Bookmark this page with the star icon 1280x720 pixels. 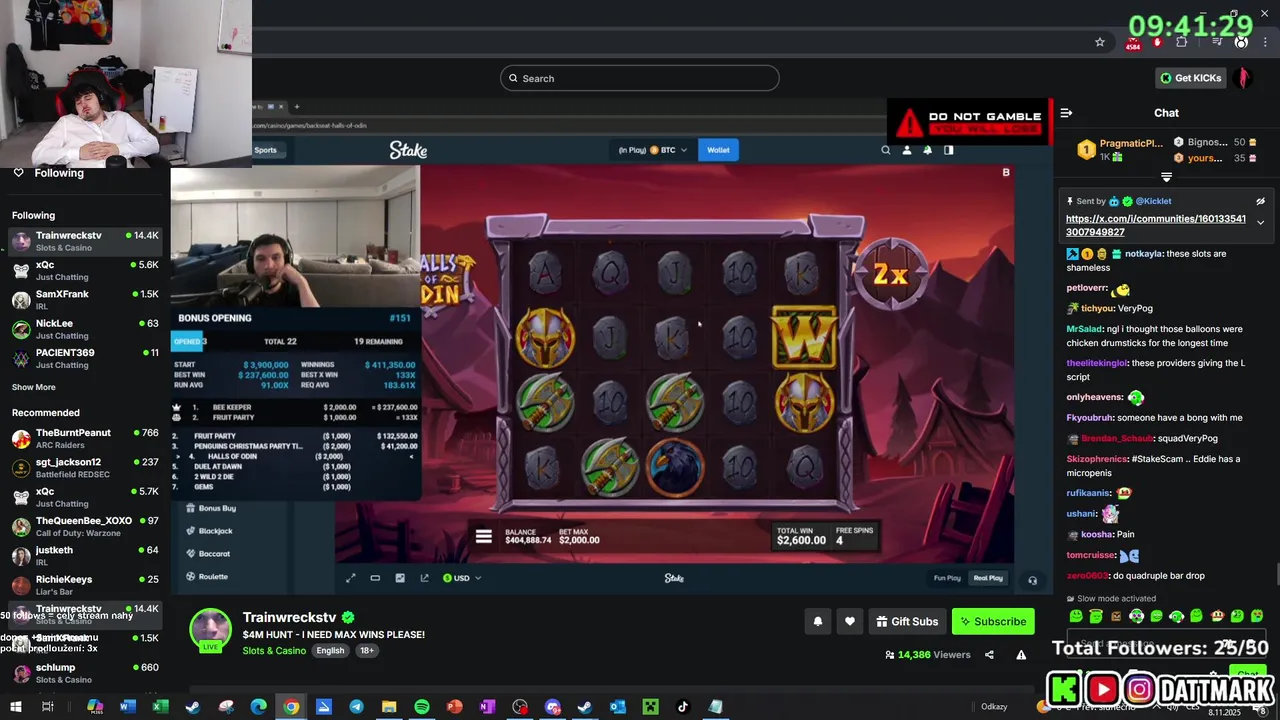(x=1100, y=42)
